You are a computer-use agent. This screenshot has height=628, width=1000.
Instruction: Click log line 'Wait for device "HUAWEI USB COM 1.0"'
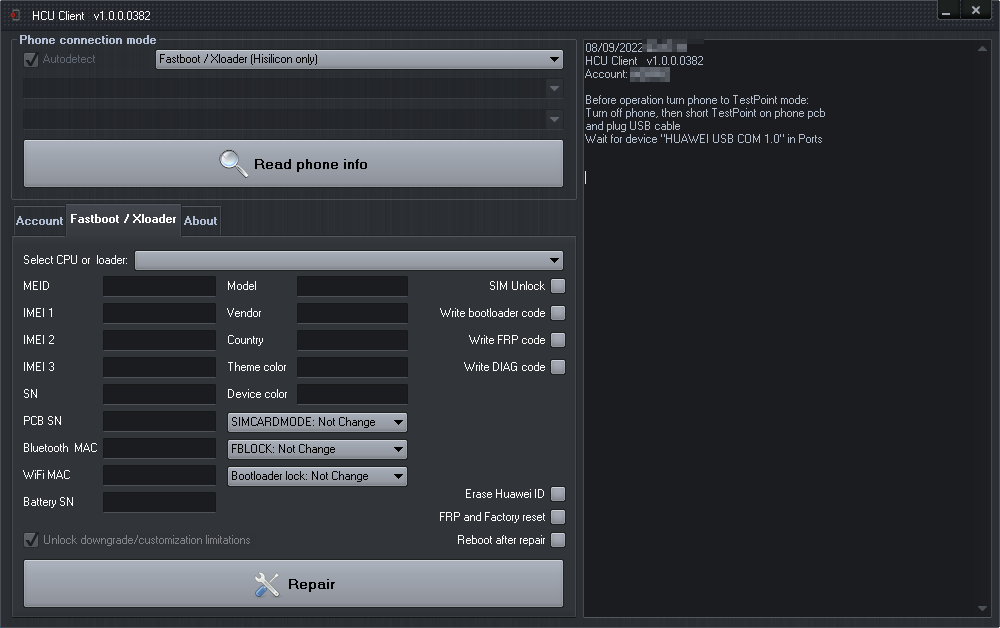pos(703,139)
